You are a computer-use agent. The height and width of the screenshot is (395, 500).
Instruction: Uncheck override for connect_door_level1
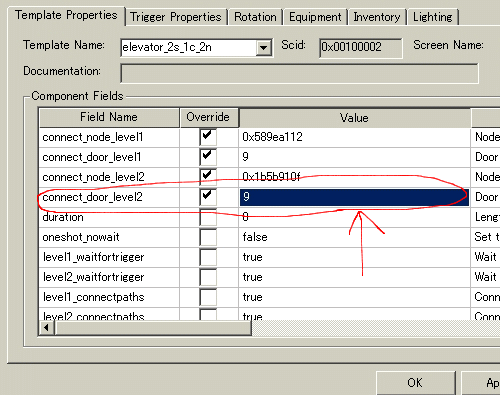point(208,157)
